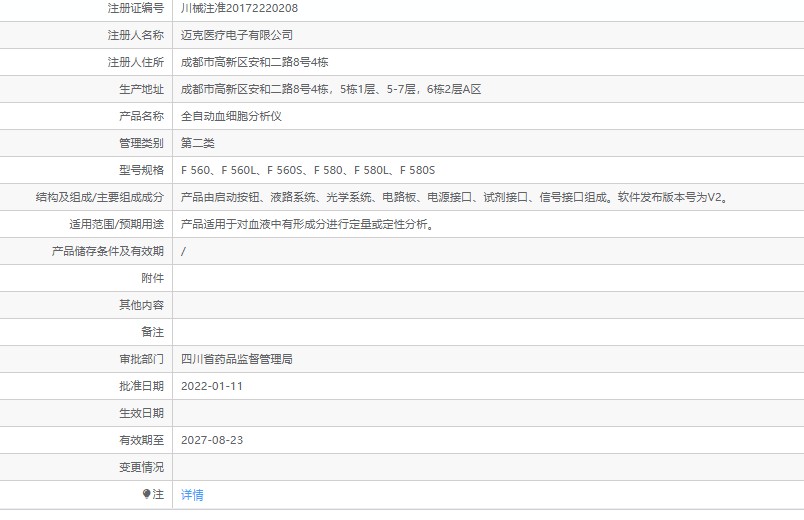
Task: Click the 产品名称 label
Action: point(142,116)
